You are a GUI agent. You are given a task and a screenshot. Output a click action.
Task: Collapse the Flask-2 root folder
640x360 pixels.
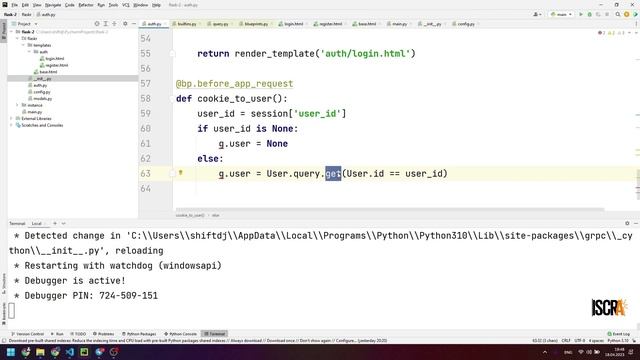coord(11,32)
